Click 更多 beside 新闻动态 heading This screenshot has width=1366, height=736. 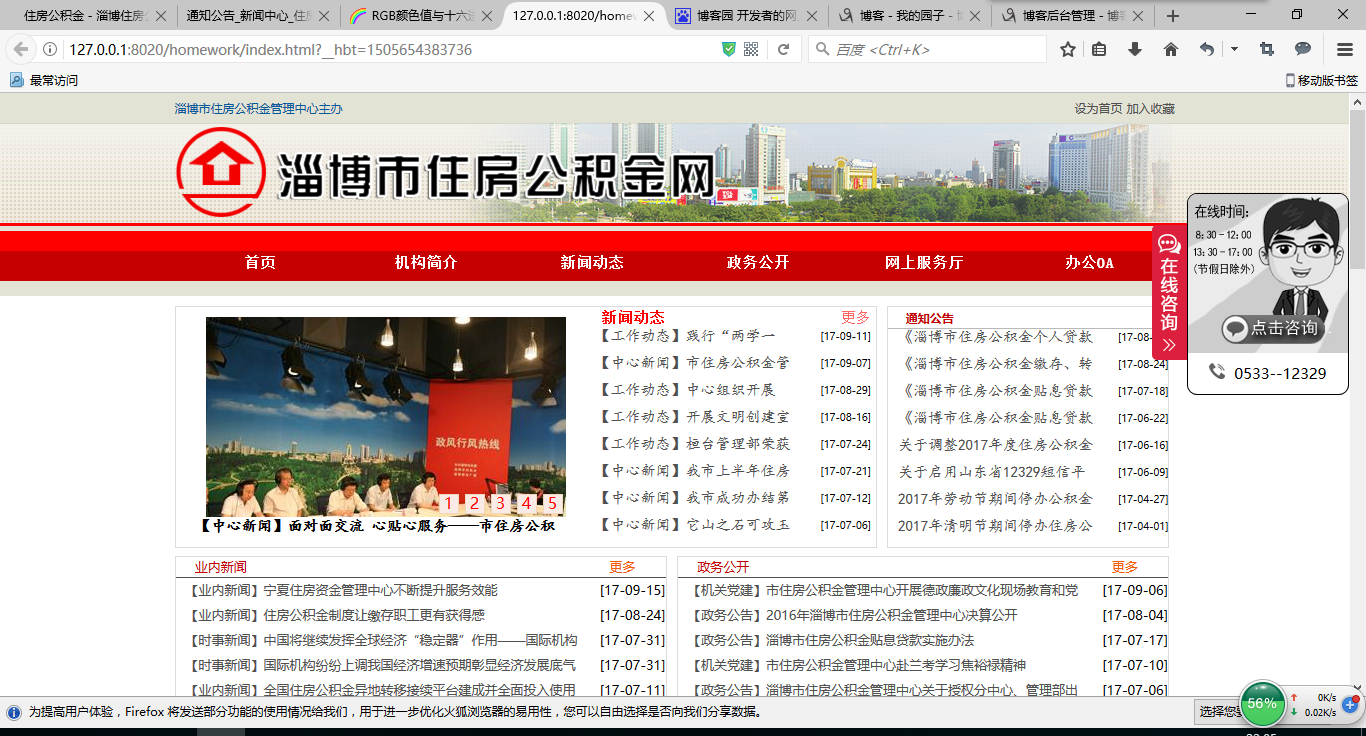coord(856,317)
